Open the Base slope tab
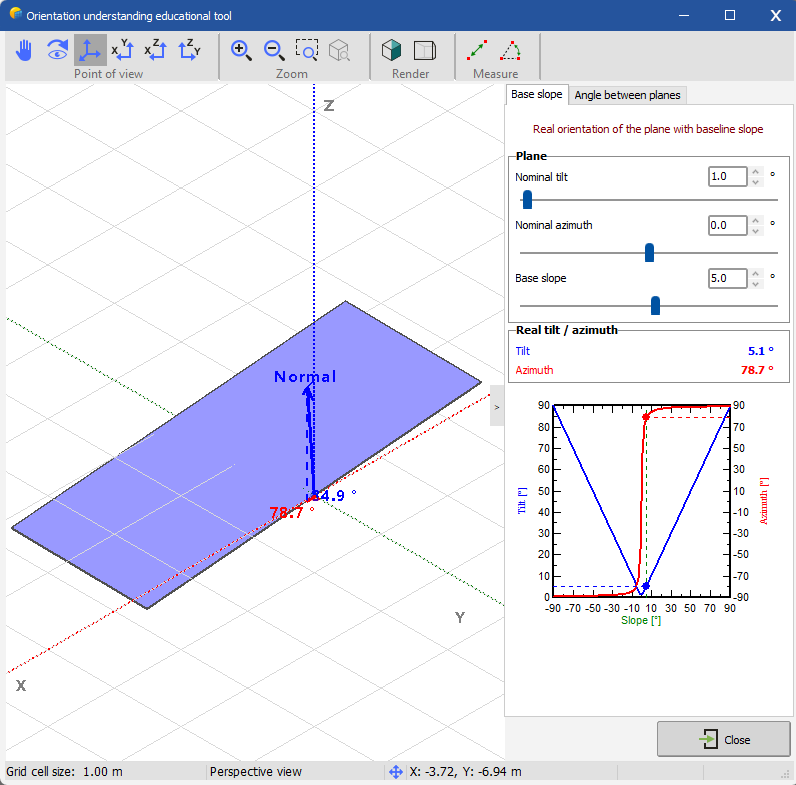 tap(537, 94)
